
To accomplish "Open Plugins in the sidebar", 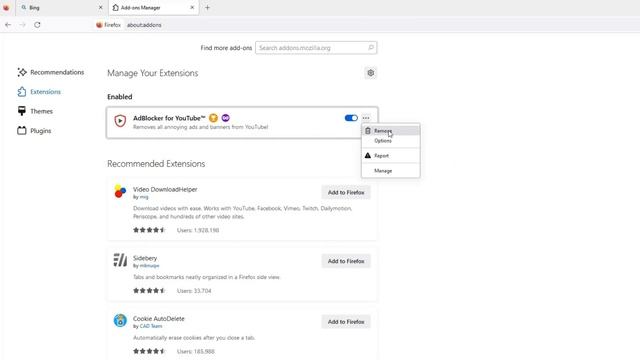I will 34,131.
